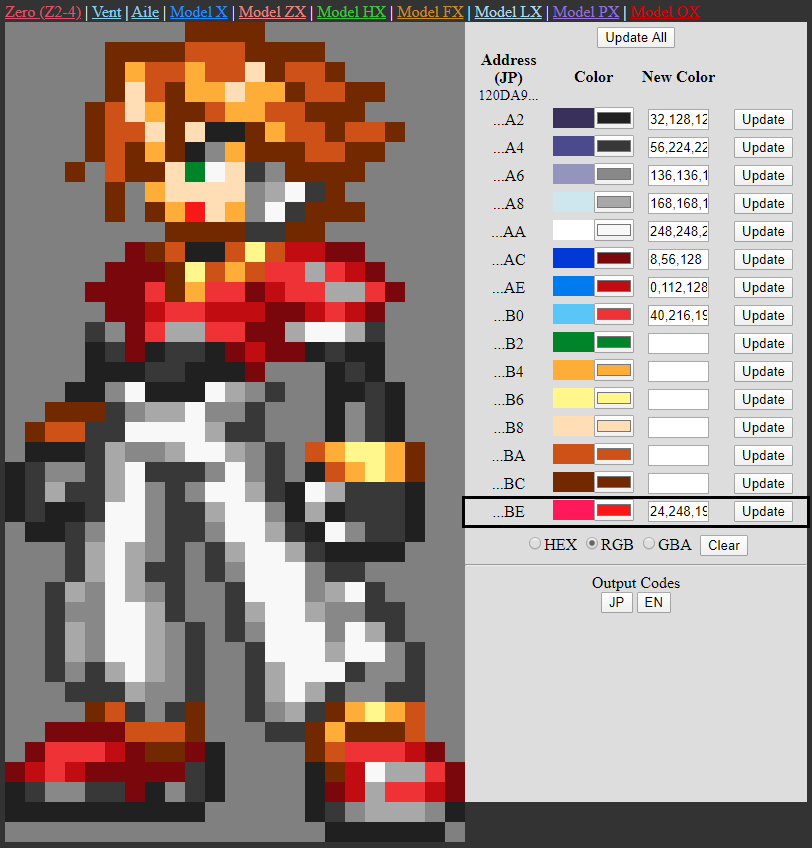Click empty new color field for B6
Image resolution: width=812 pixels, height=848 pixels.
678,400
